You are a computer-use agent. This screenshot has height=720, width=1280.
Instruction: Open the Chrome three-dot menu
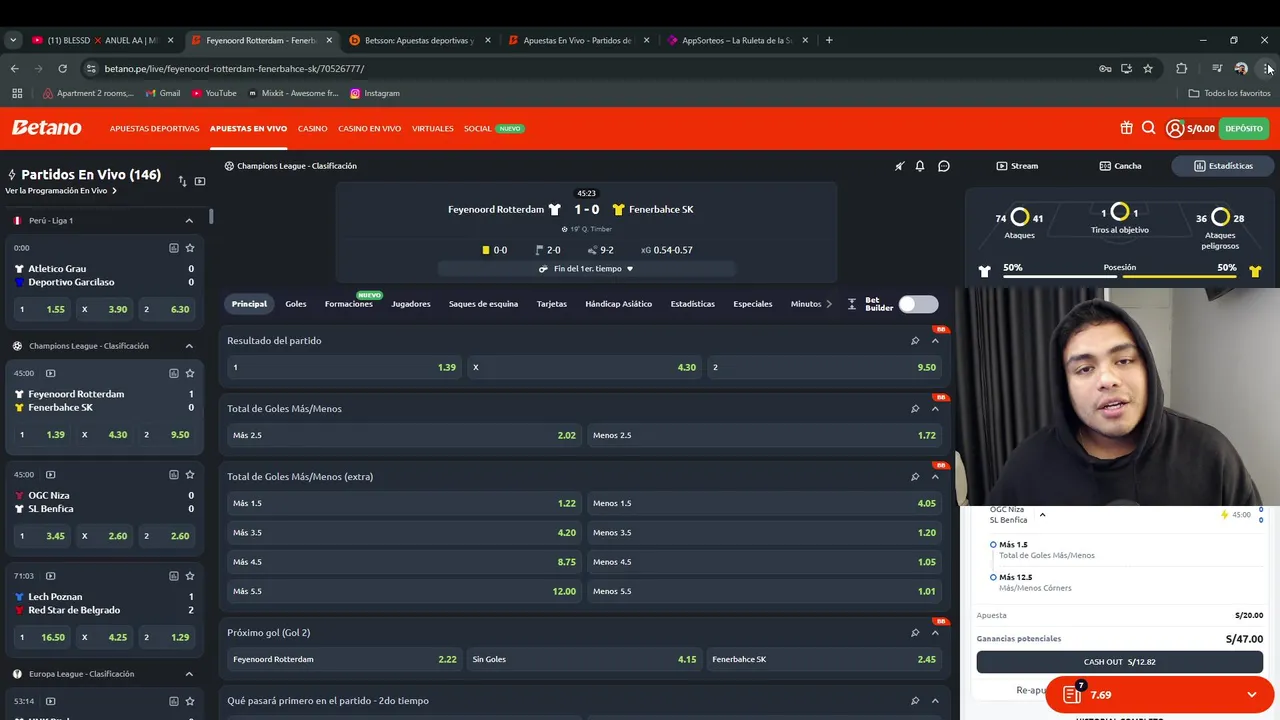(x=1267, y=69)
